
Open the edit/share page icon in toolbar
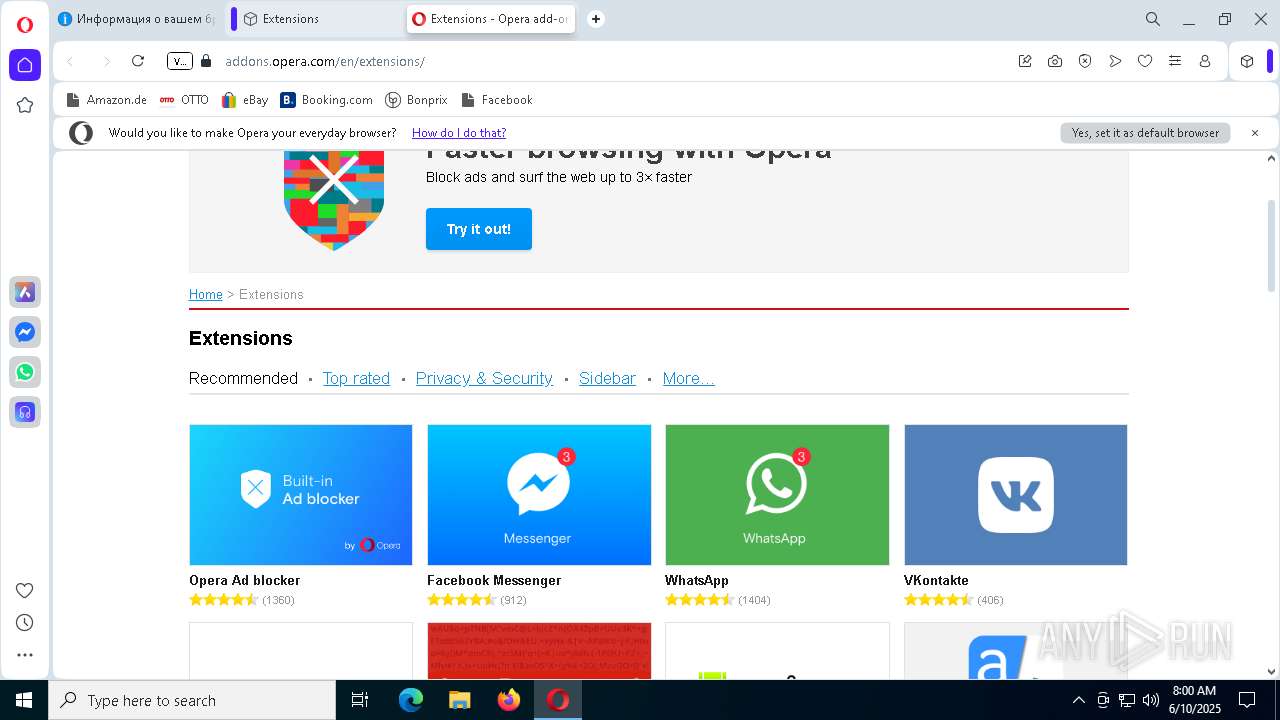pos(1025,61)
